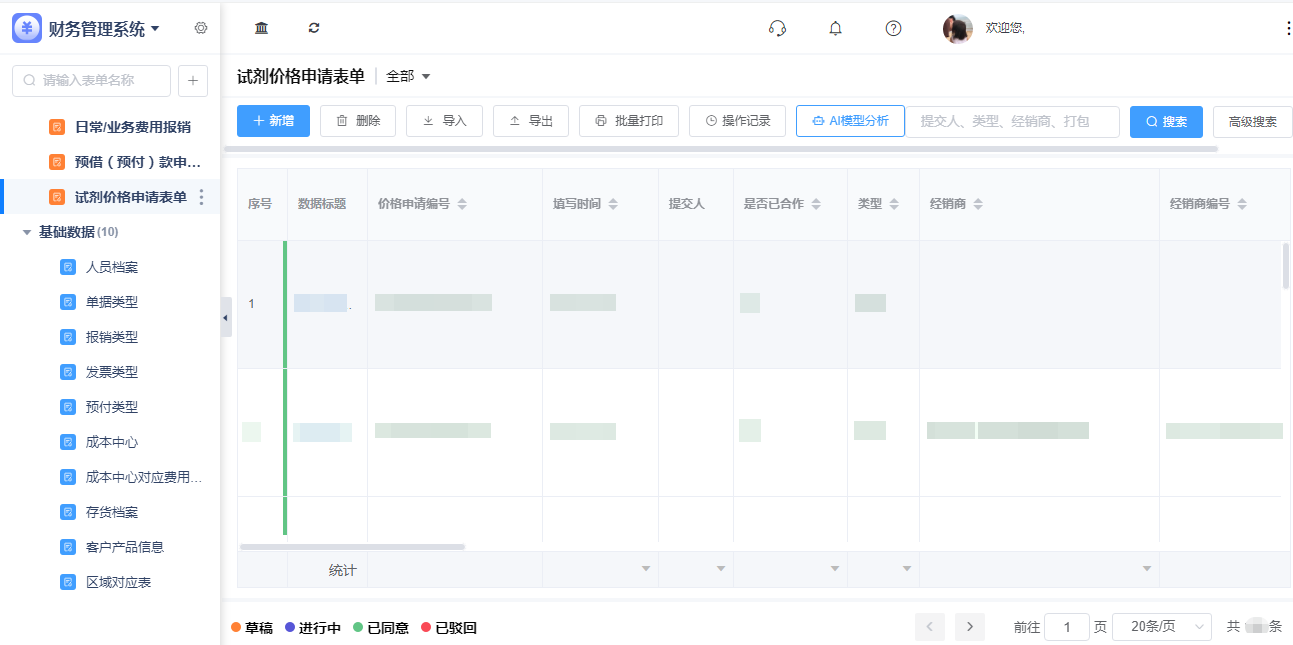Open the 全部 view filter dropdown
This screenshot has width=1293, height=645.
408,76
